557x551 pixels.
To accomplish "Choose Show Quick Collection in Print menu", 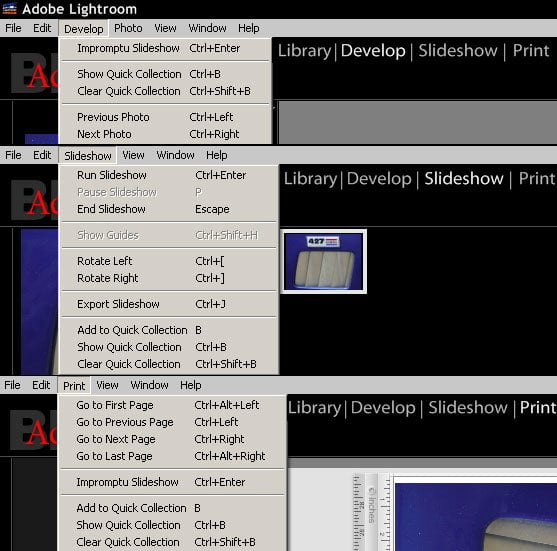I will click(172, 525).
